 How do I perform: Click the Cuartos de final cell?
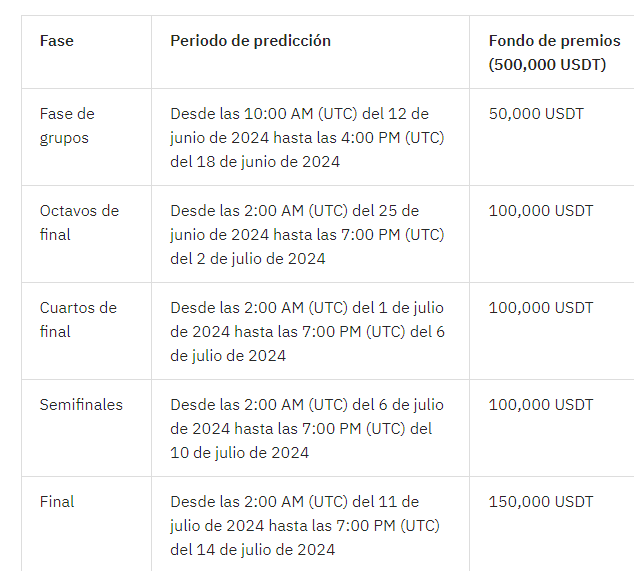78,320
